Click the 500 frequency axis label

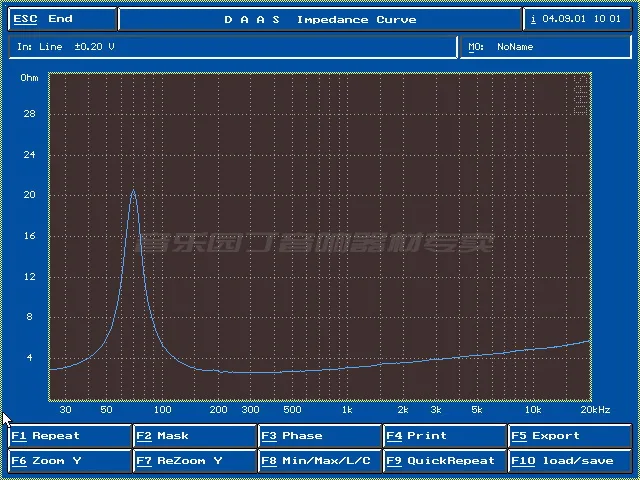292,410
